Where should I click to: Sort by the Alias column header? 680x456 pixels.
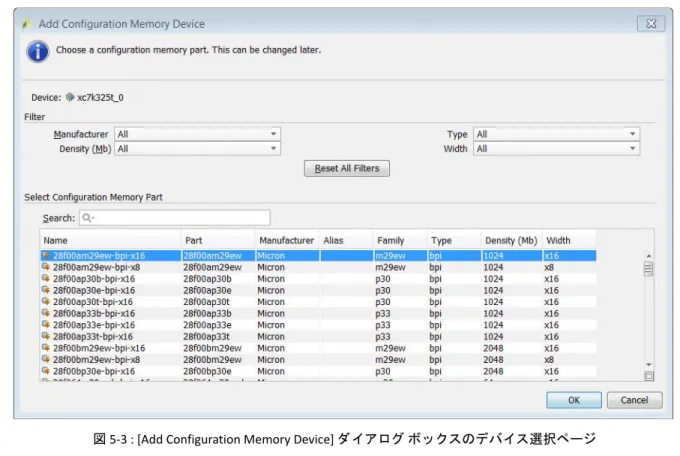[x=346, y=240]
